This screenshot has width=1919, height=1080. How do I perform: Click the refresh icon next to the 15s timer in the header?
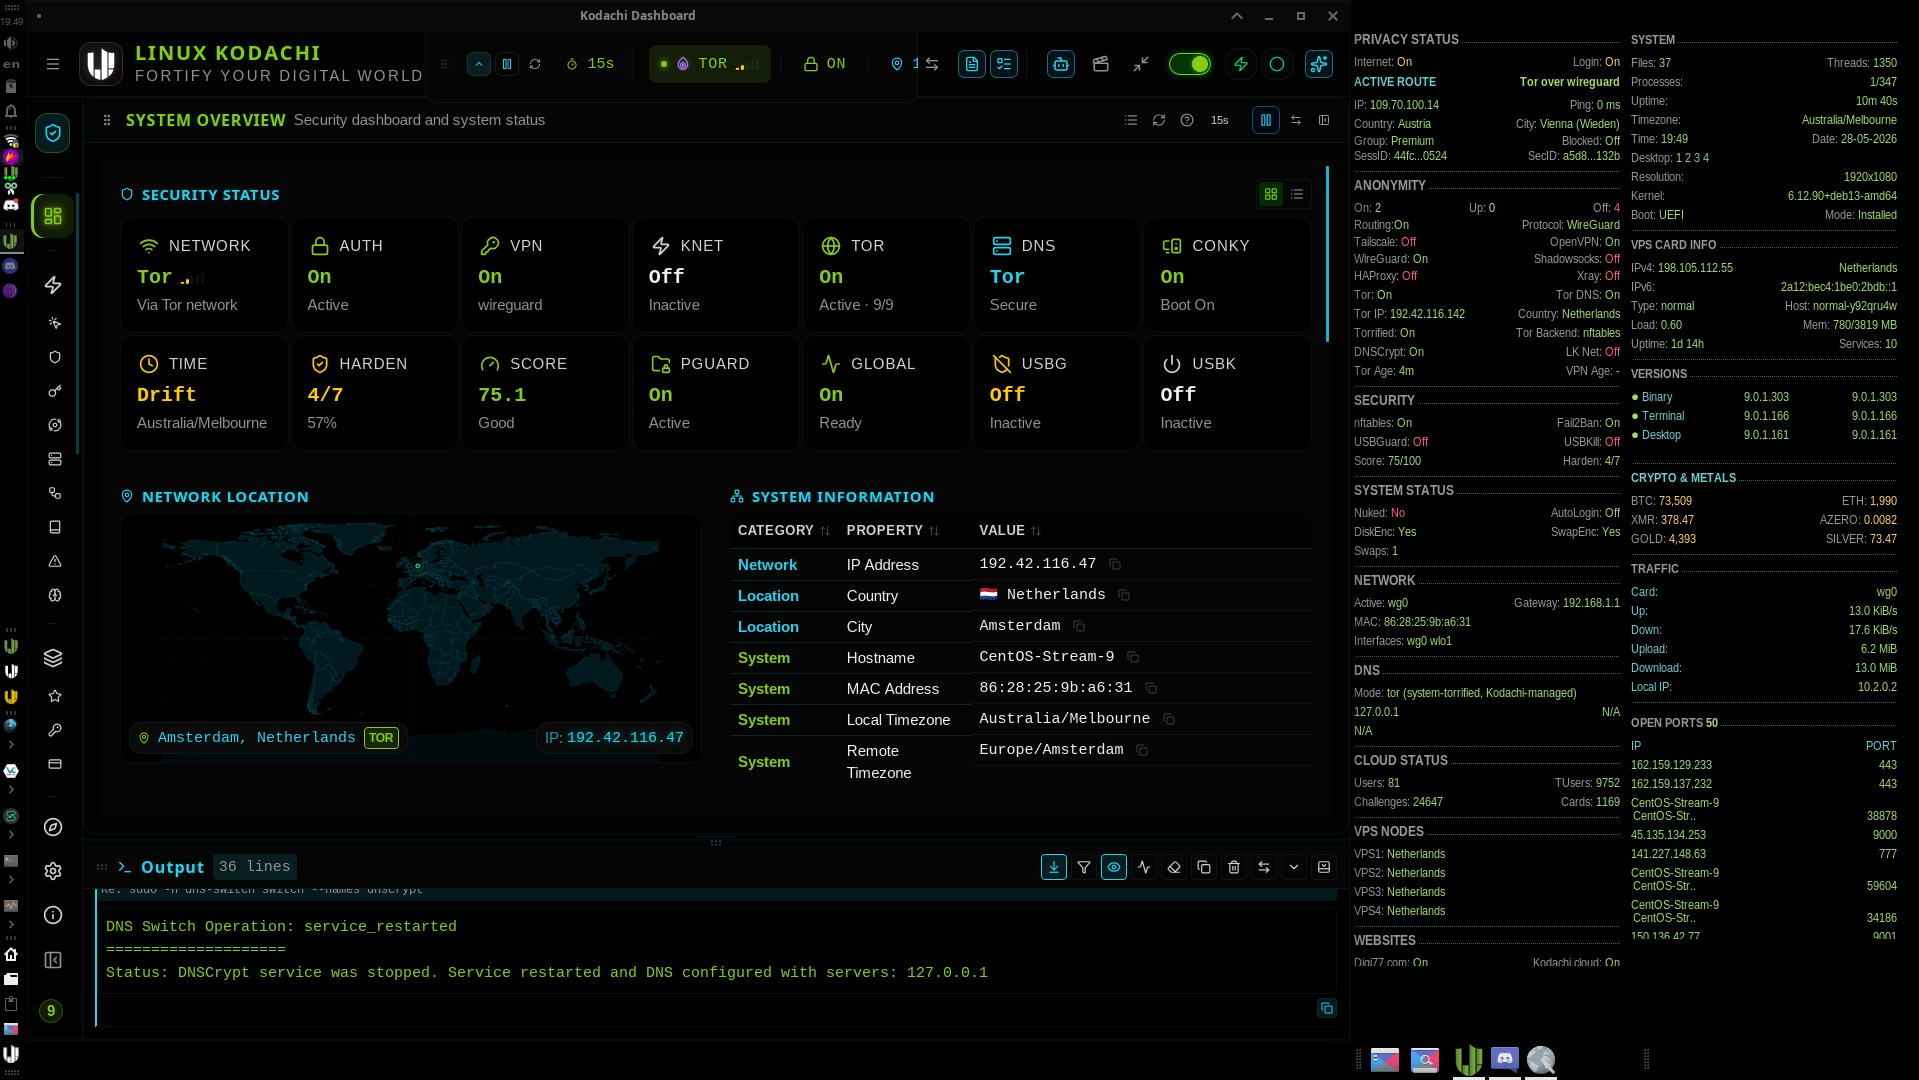[x=535, y=64]
